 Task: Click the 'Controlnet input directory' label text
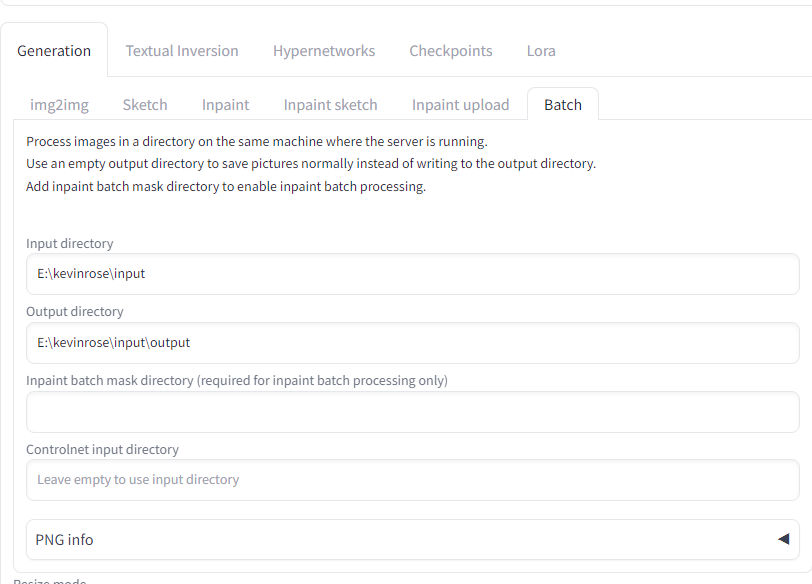(102, 450)
